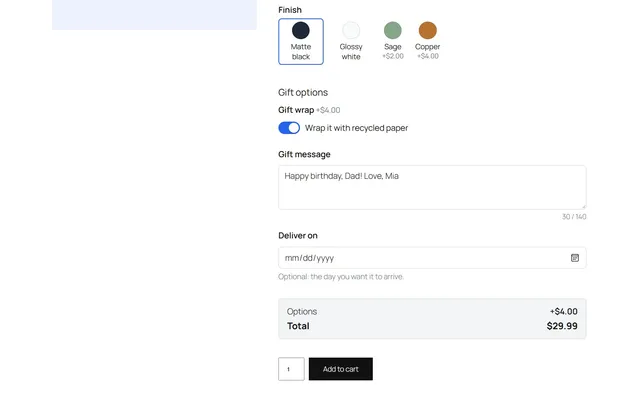640x400 pixels.
Task: Click inside the Gift message text area
Action: [432, 187]
